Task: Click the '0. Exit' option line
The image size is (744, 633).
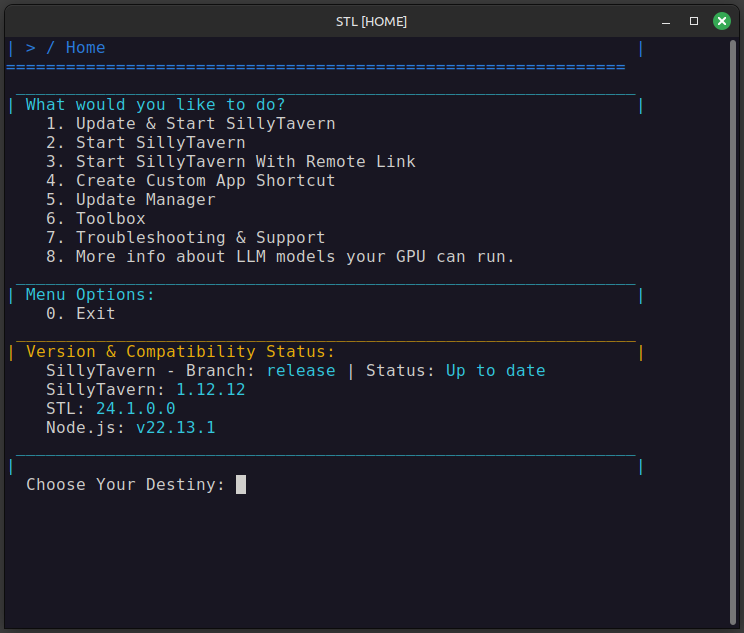Action: point(81,314)
